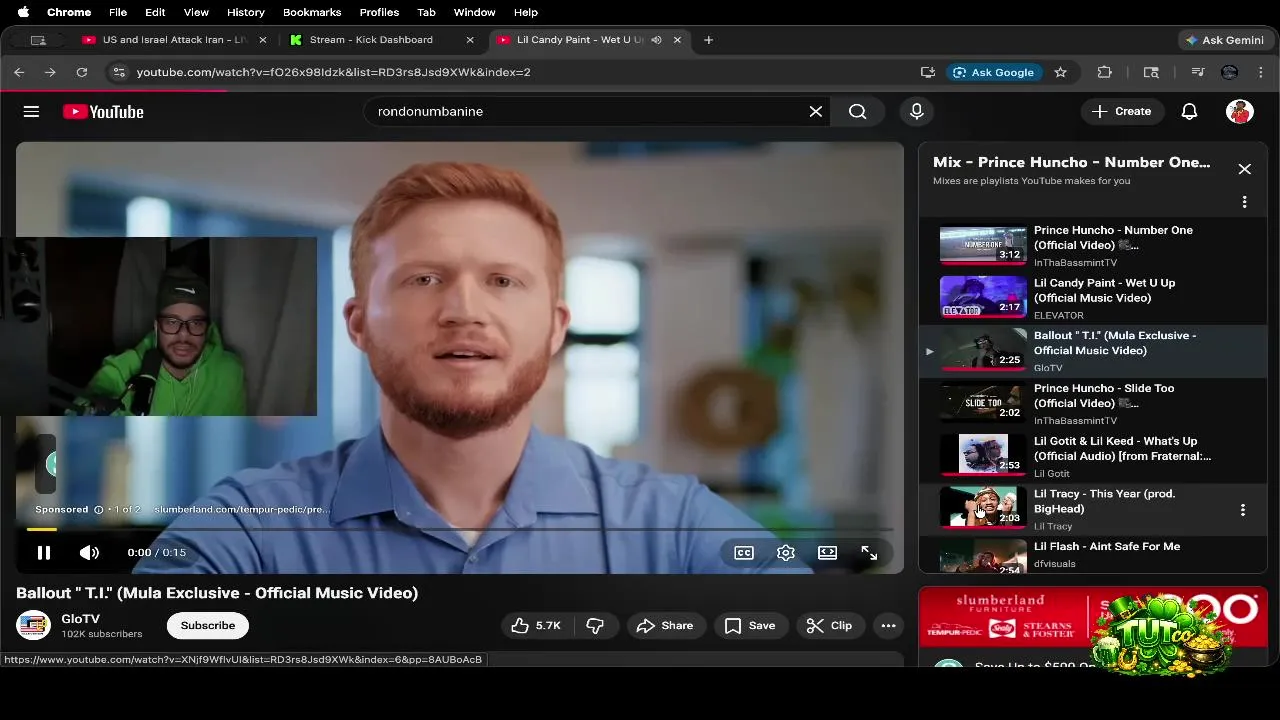The image size is (1280, 720).
Task: Bookmark this page with the star
Action: point(1061,72)
